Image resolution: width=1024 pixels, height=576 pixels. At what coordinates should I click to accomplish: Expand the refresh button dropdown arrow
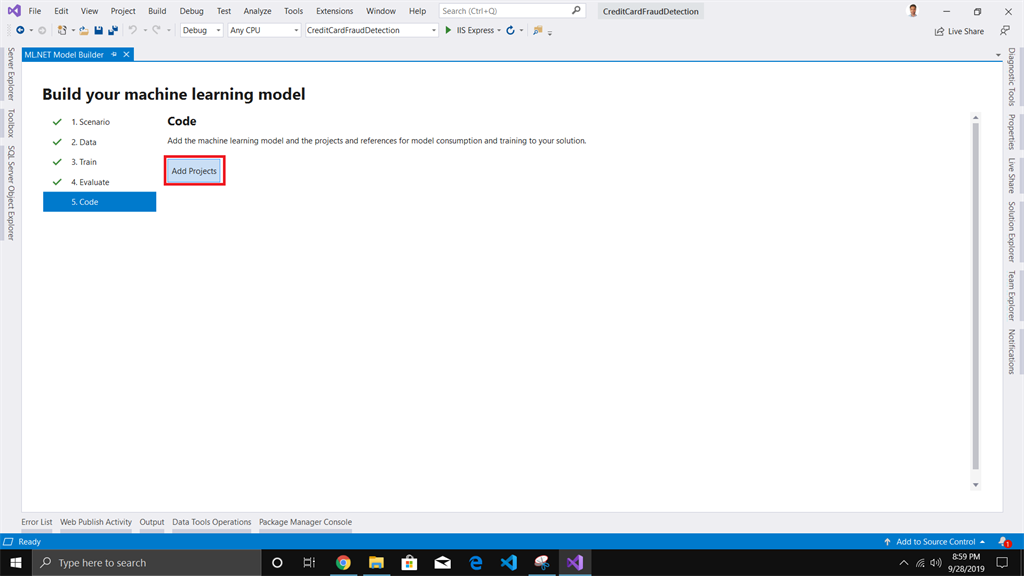(521, 30)
